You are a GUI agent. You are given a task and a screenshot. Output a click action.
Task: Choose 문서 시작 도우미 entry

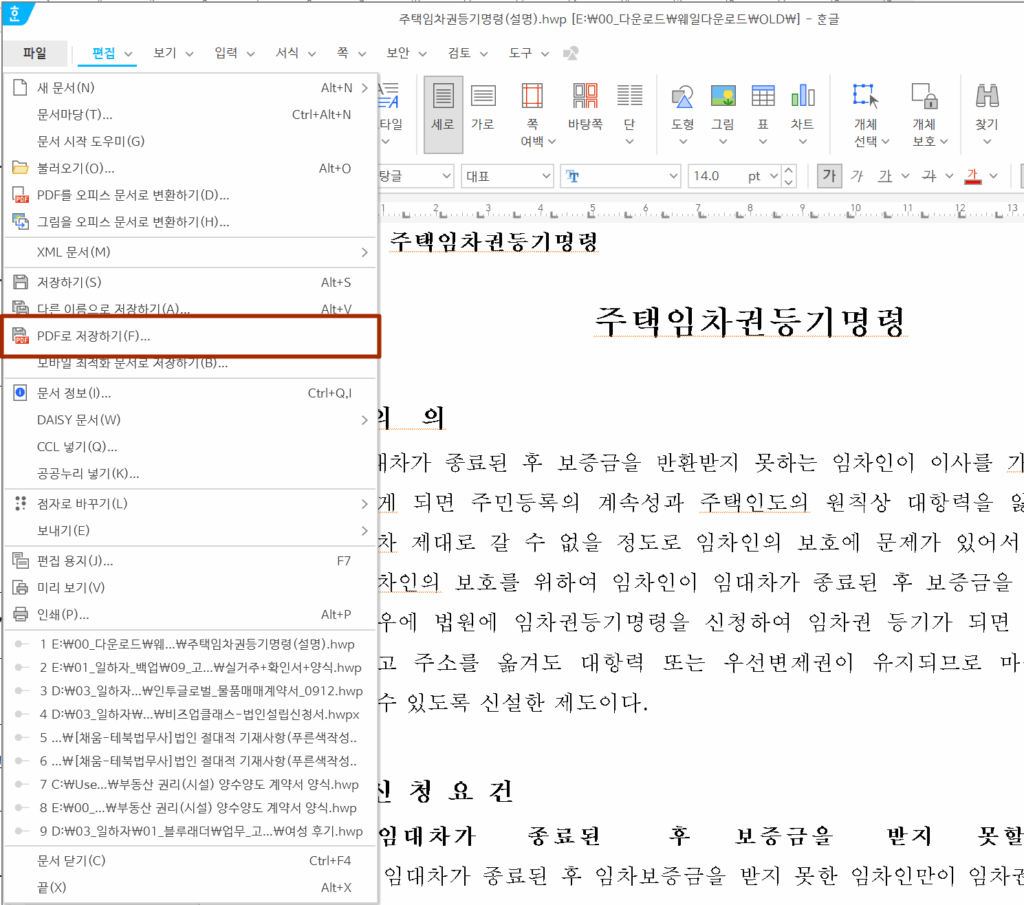pos(191,141)
